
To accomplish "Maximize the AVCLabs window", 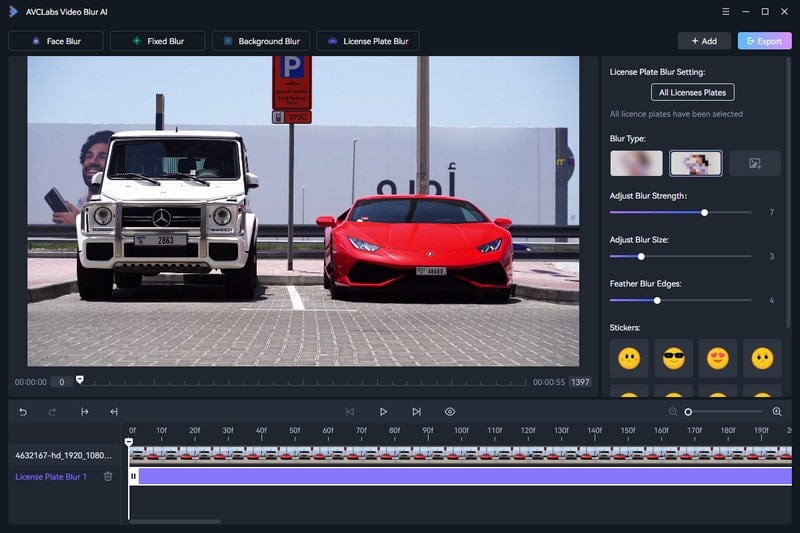I will tap(765, 12).
